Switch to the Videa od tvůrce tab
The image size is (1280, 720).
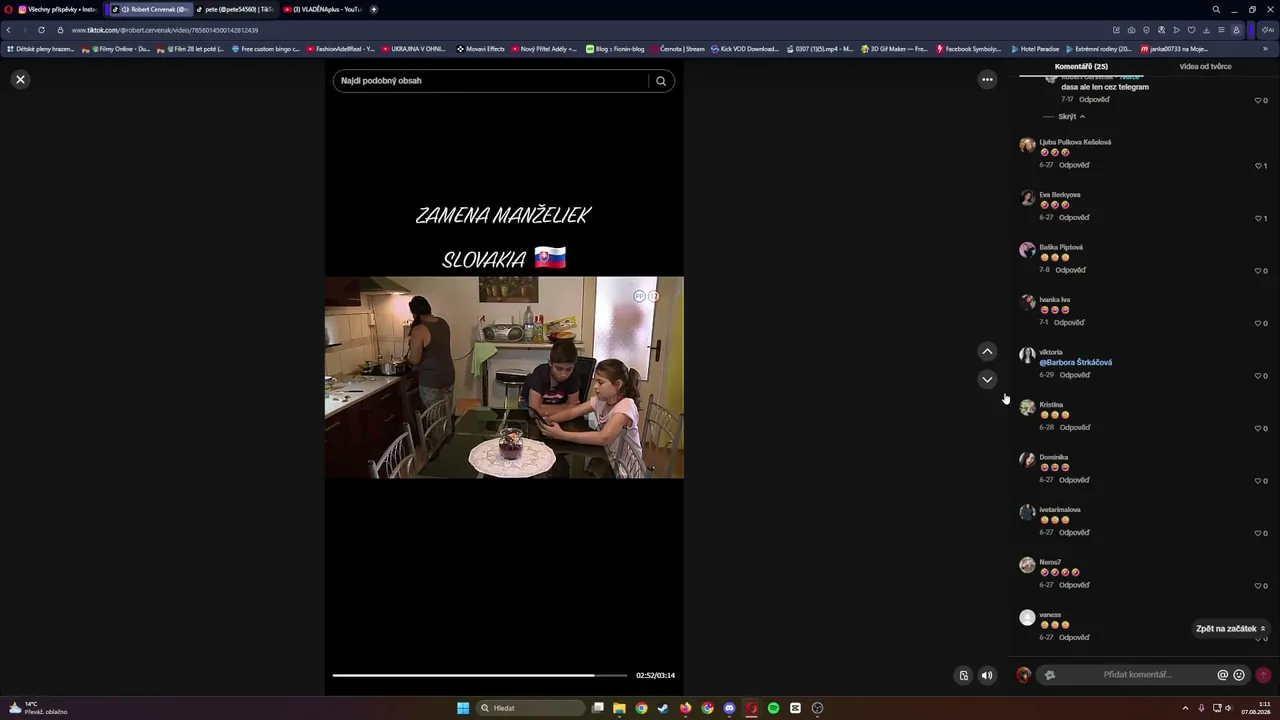(1205, 67)
